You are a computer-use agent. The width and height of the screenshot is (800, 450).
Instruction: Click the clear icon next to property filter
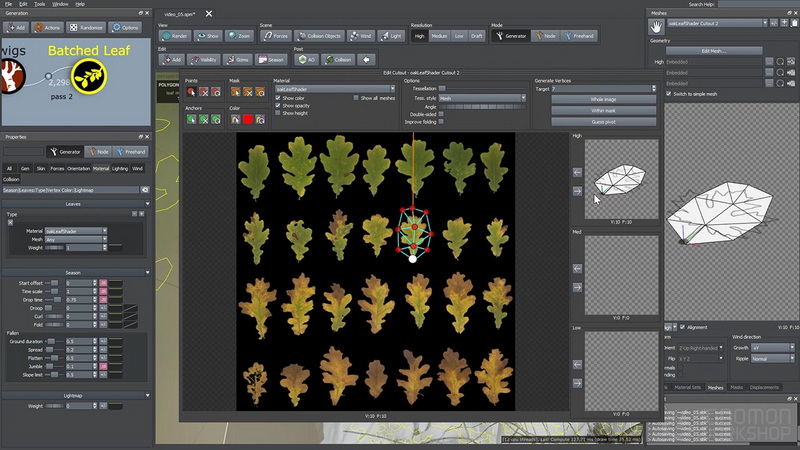tap(145, 190)
